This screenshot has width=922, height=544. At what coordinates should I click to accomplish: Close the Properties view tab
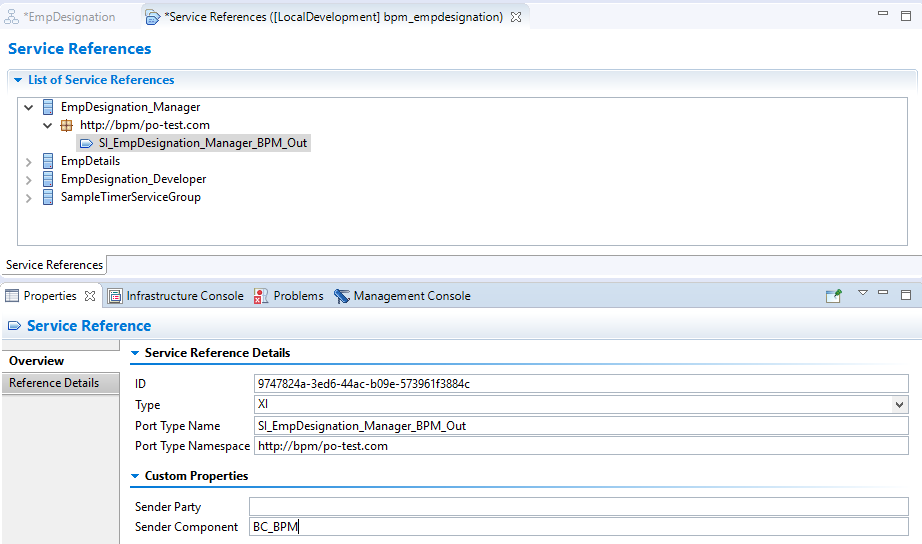tap(89, 296)
